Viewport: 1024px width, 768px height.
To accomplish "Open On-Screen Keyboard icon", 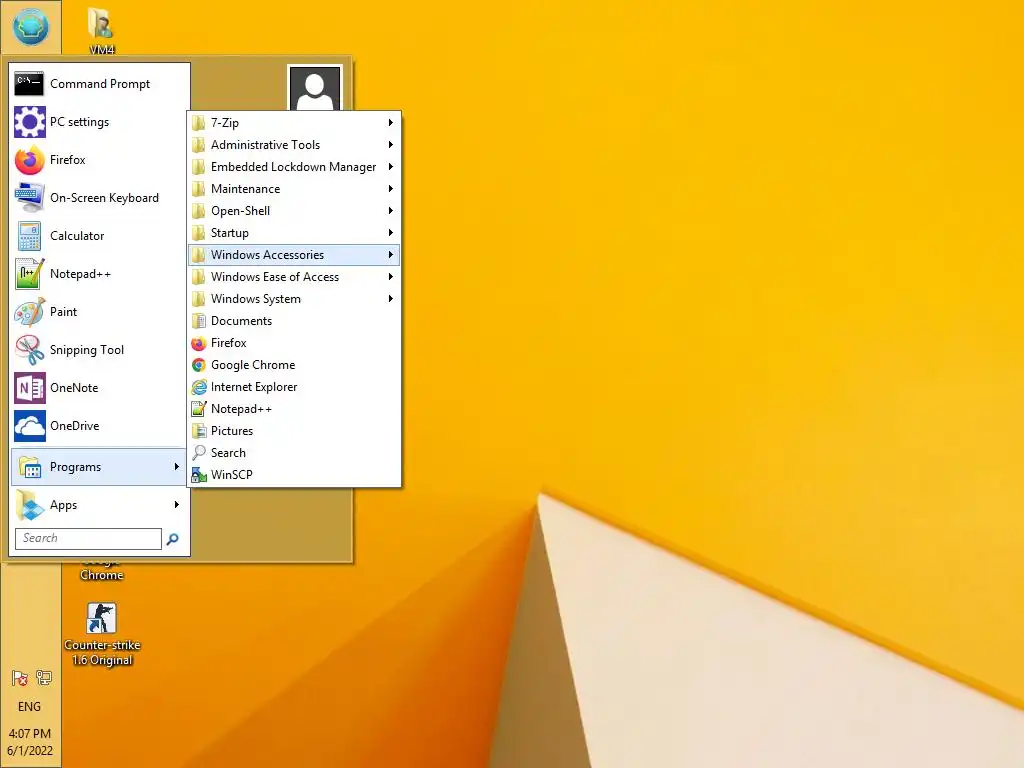I will coord(29,198).
